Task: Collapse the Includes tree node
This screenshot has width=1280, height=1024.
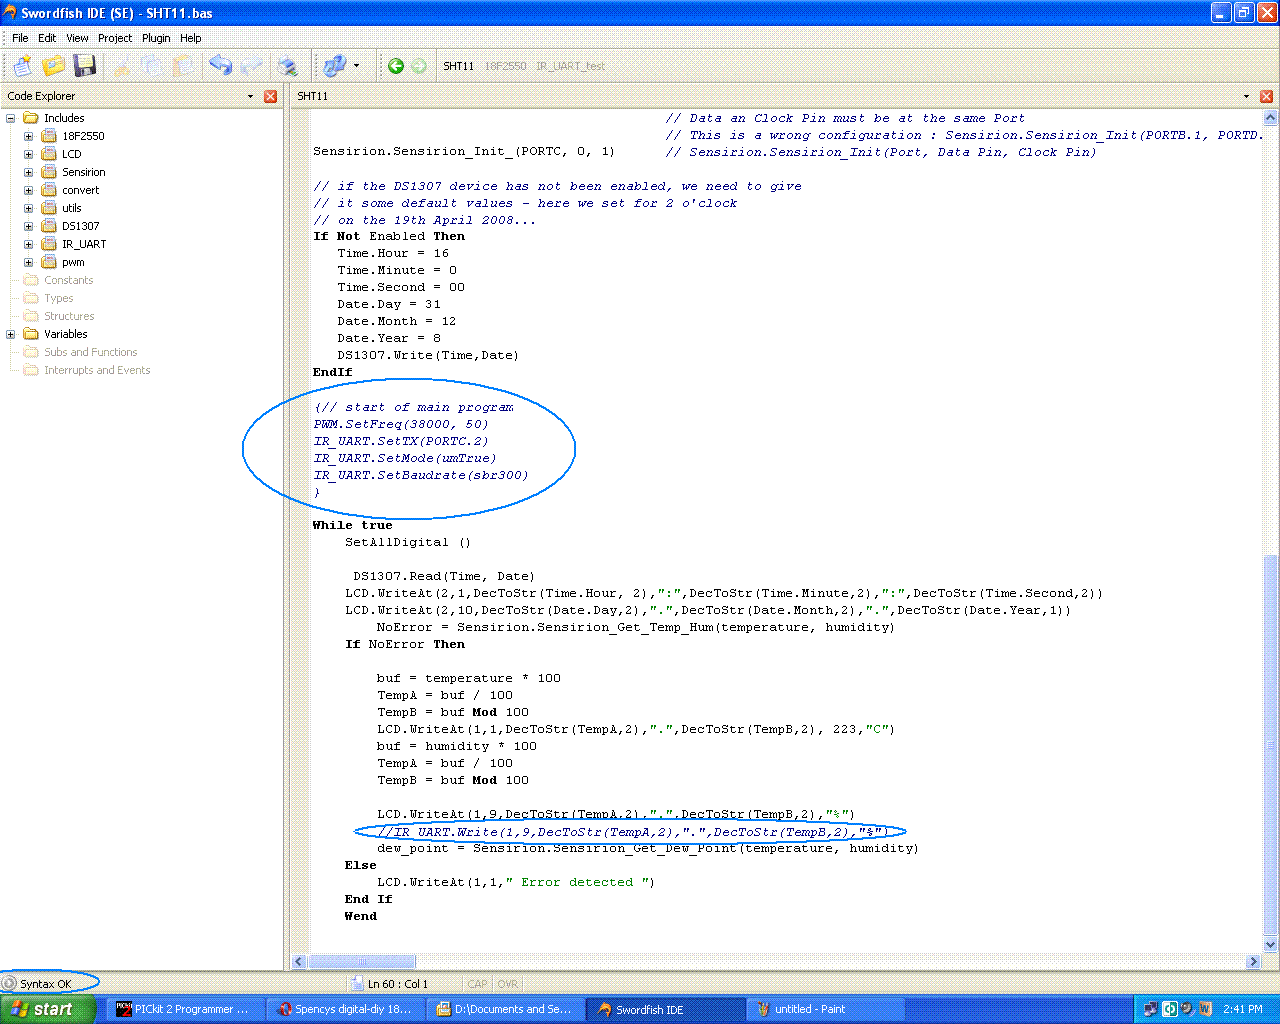Action: click(x=11, y=118)
